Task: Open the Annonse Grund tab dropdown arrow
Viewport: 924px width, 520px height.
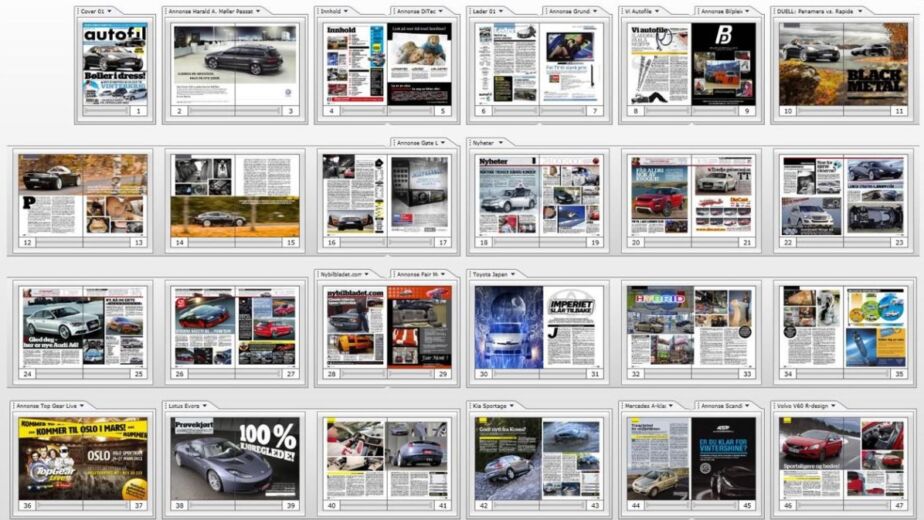Action: click(595, 11)
